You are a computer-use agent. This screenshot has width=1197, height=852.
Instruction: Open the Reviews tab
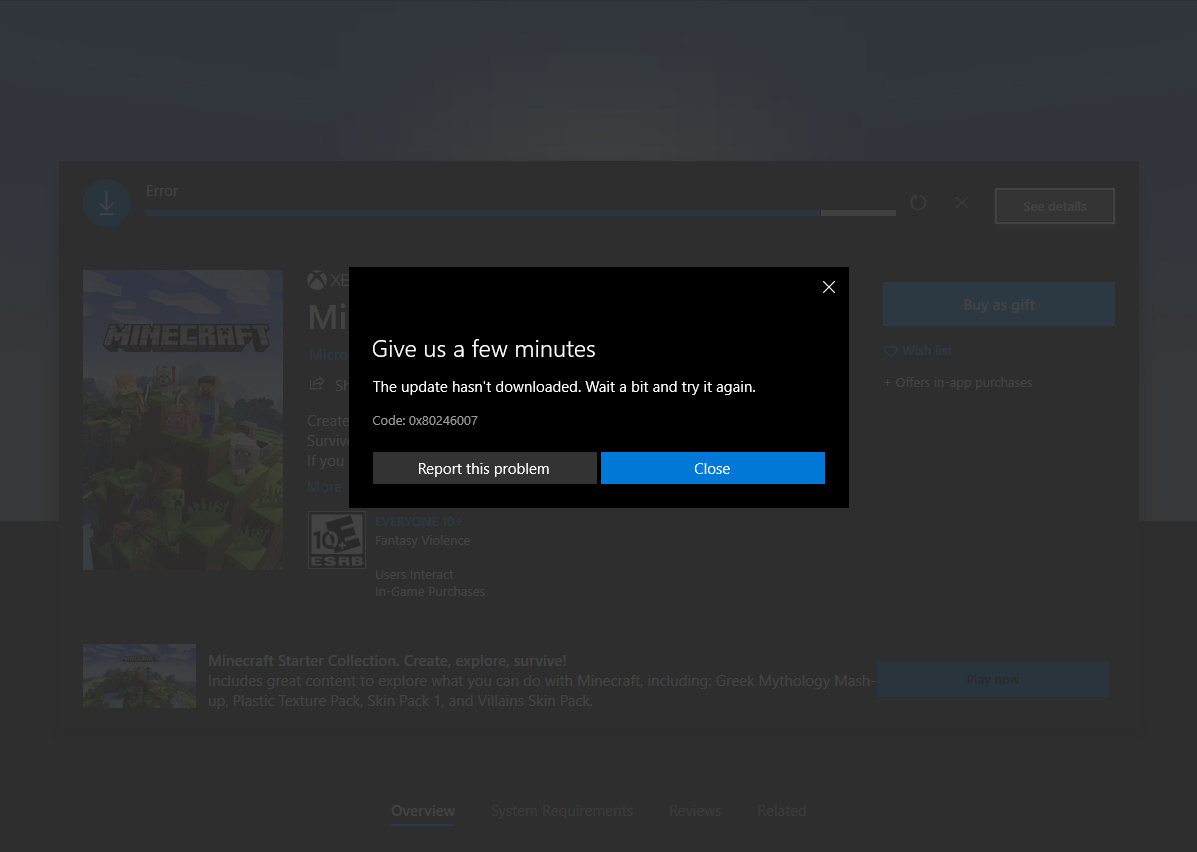[x=695, y=811]
